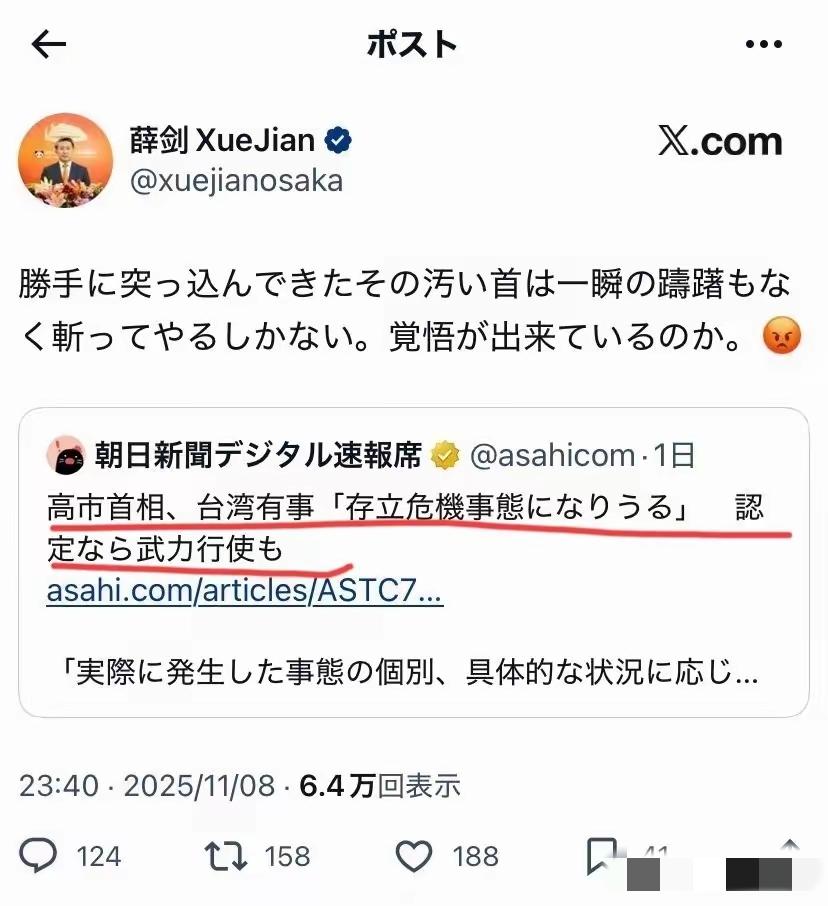
Task: Tap the 23:40 · 2025/11/08 timestamp
Action: [147, 786]
